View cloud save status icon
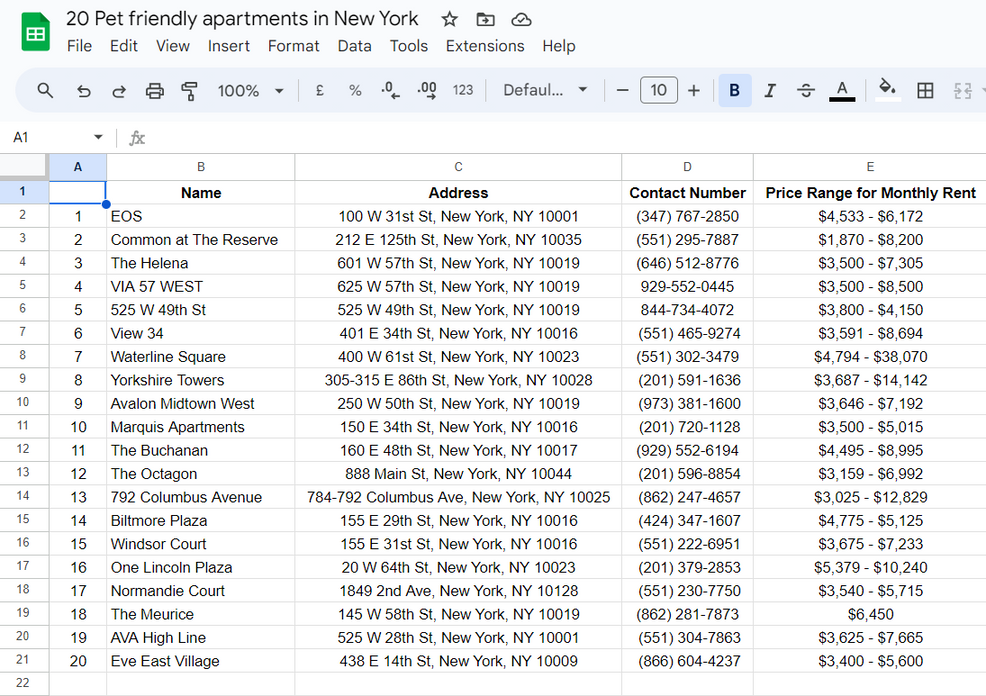 [x=521, y=19]
